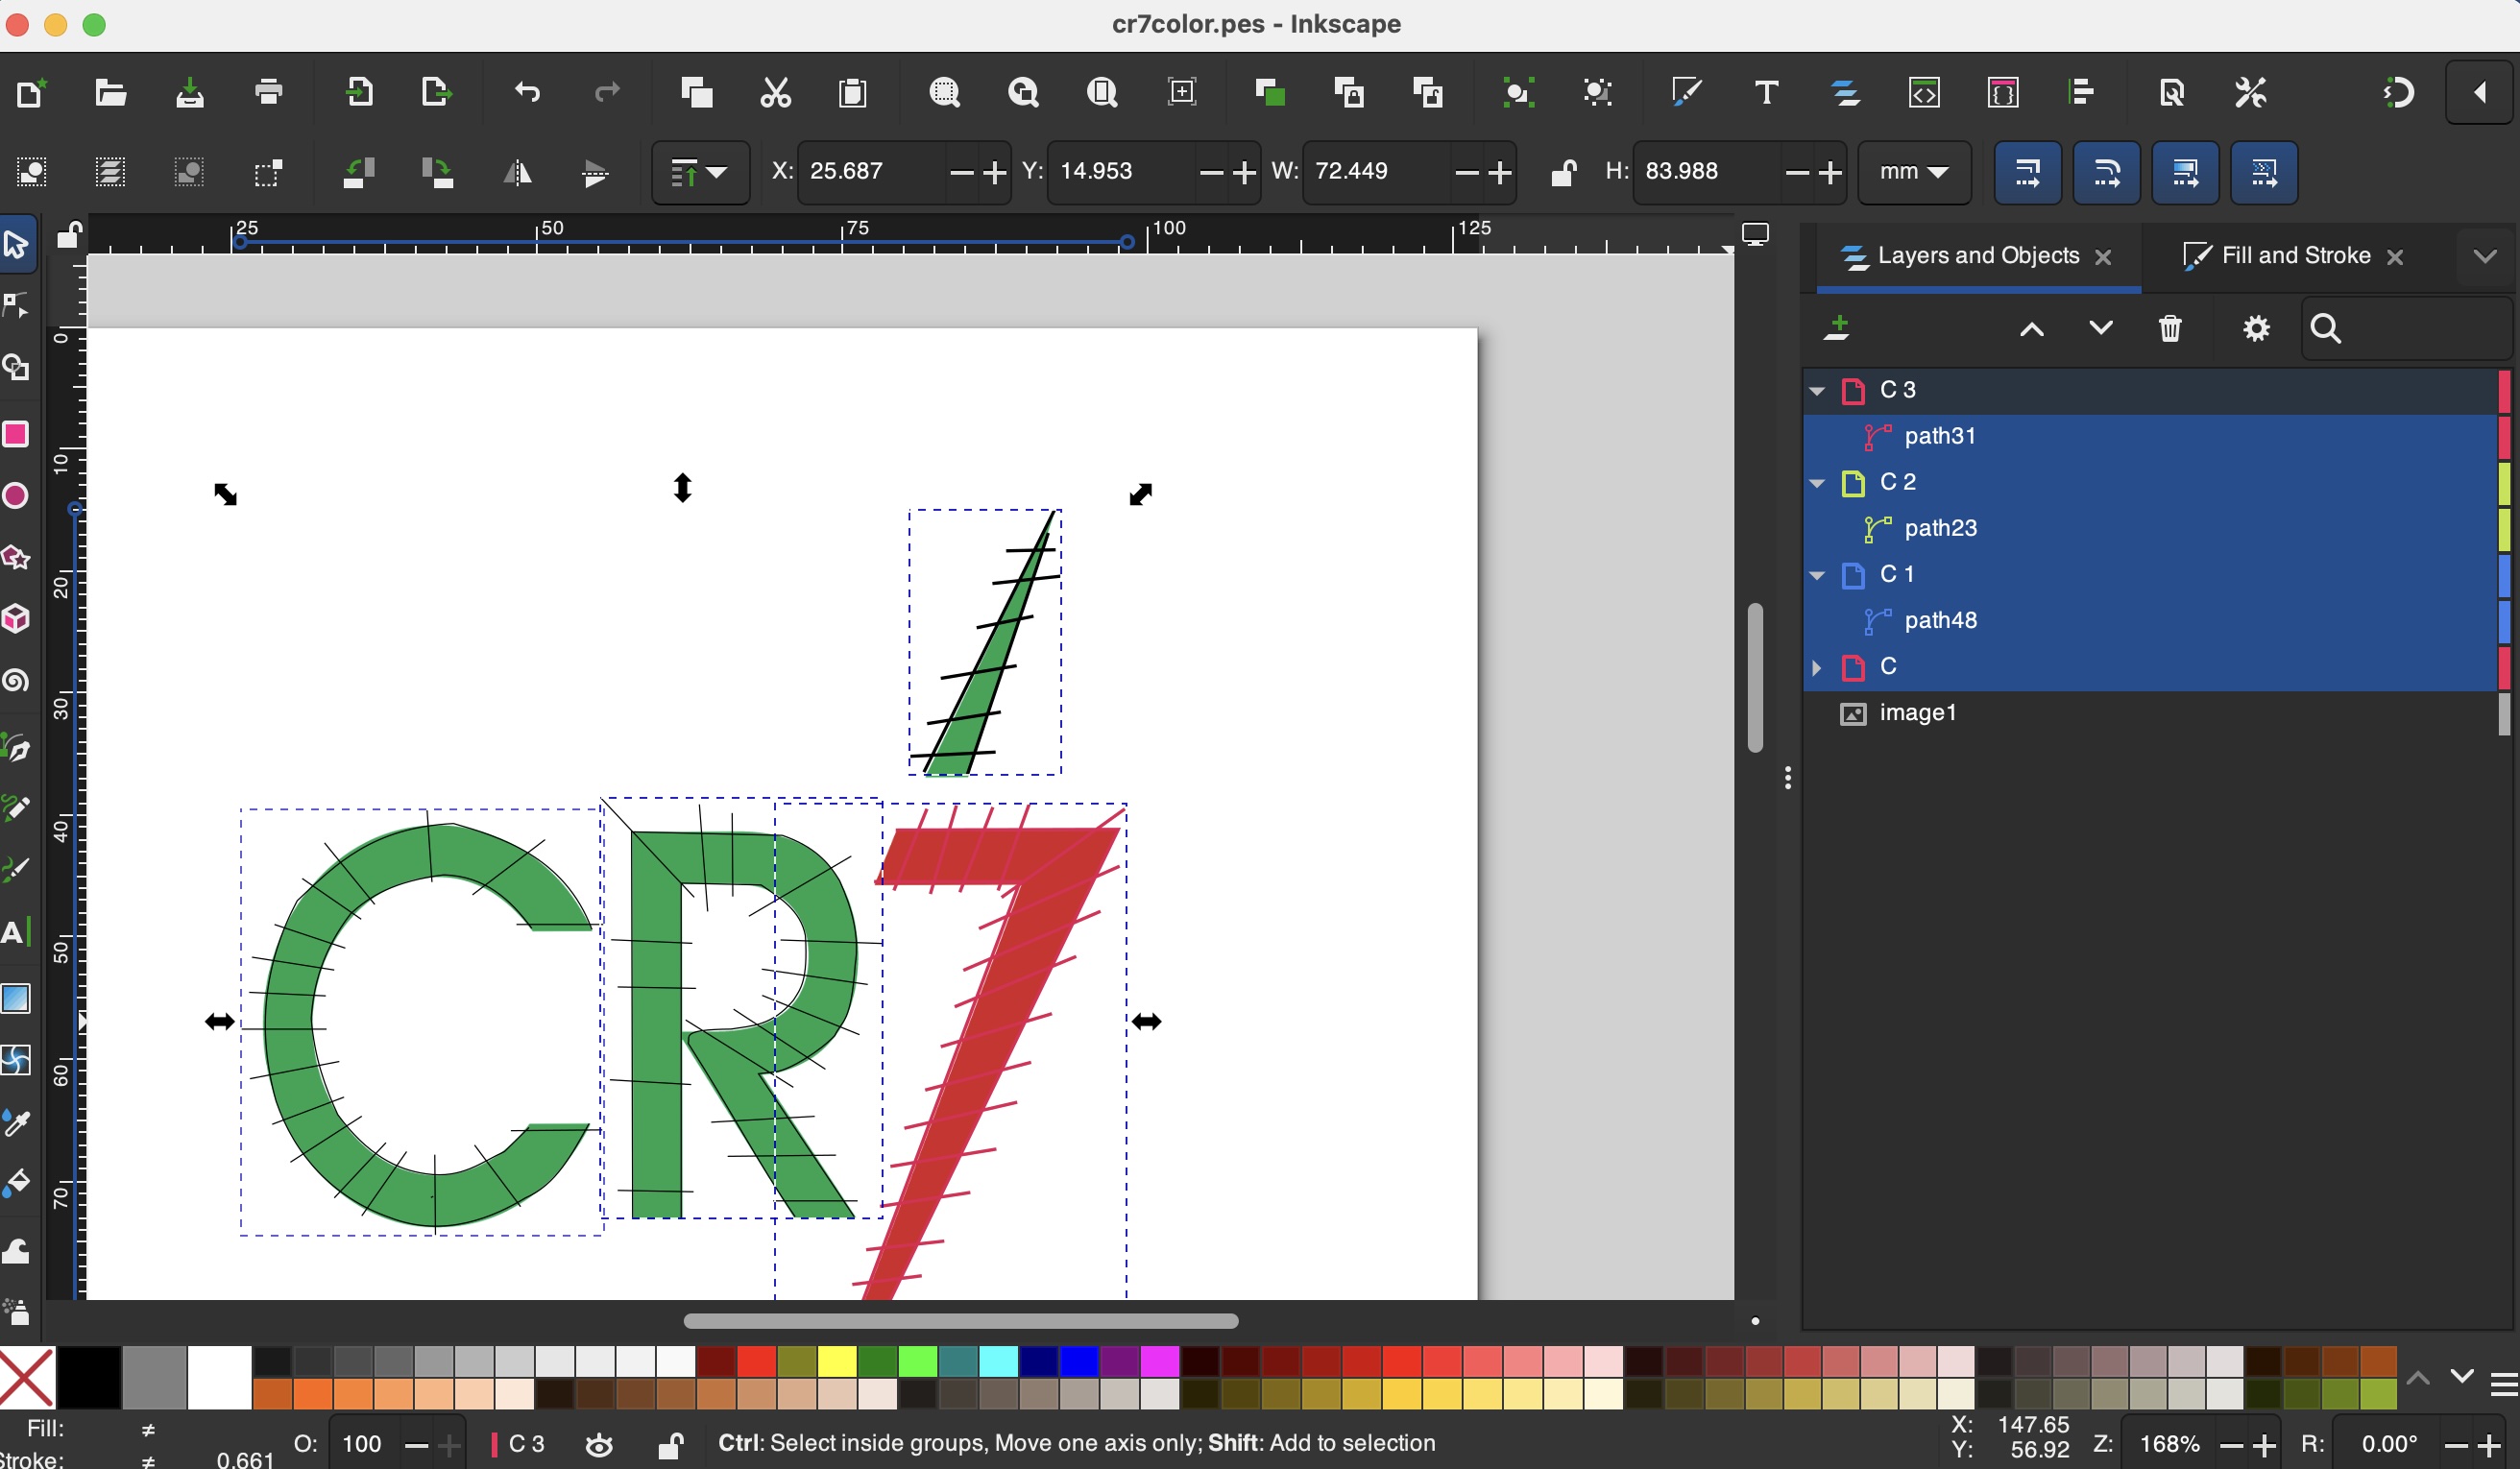
Task: Click the Export icon
Action: click(436, 93)
